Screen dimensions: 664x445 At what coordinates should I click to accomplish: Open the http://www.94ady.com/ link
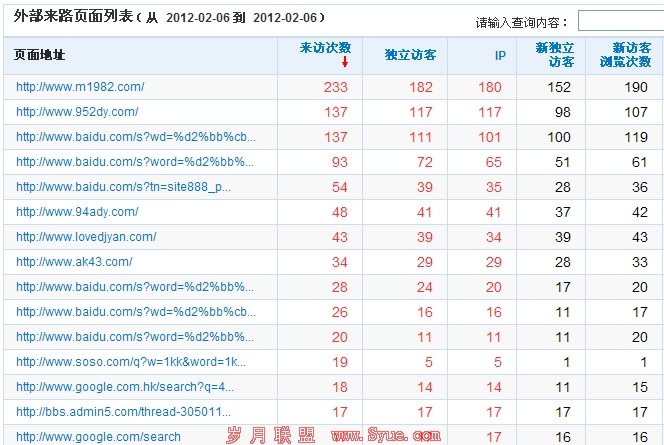click(77, 212)
